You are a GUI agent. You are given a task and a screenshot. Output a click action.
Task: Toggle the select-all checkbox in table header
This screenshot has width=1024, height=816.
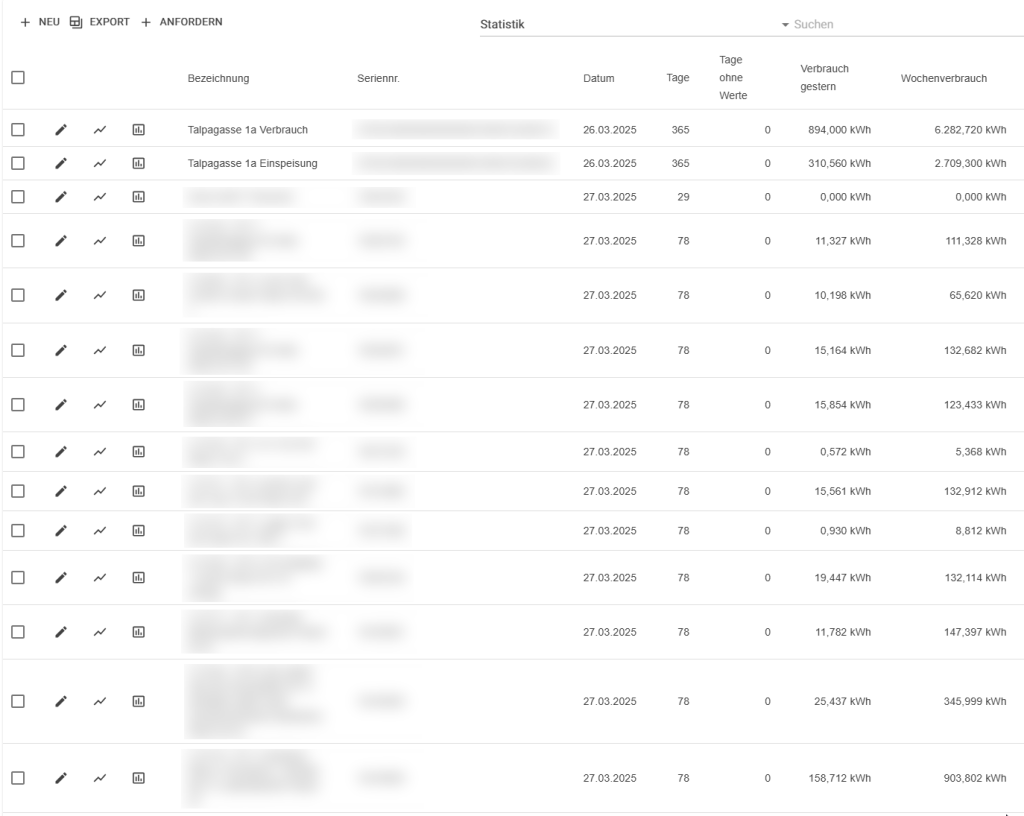[18, 78]
